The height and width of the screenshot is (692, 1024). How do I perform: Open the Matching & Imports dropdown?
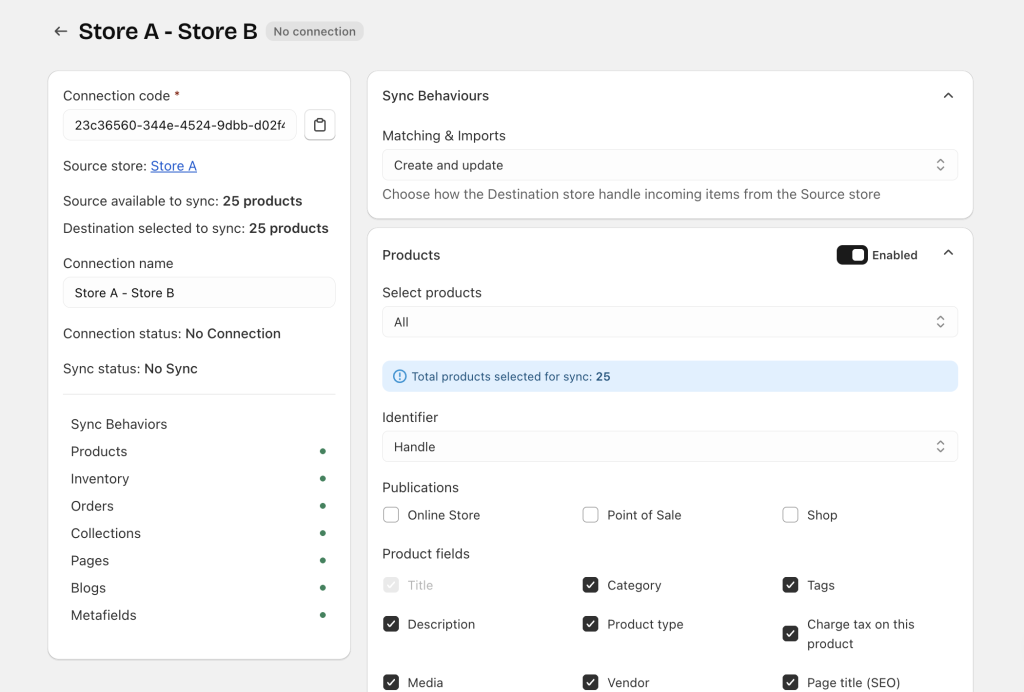[669, 165]
